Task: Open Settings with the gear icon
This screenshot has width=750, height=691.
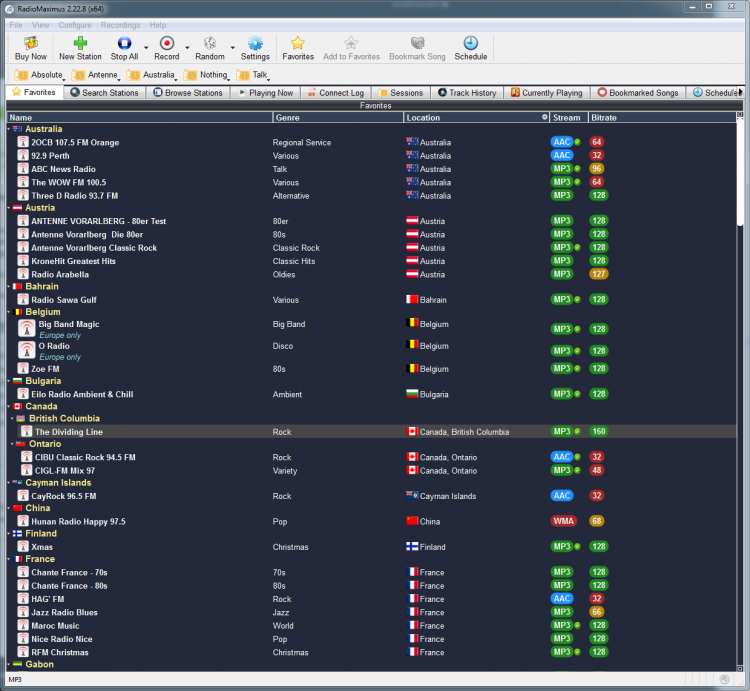Action: pyautogui.click(x=255, y=43)
